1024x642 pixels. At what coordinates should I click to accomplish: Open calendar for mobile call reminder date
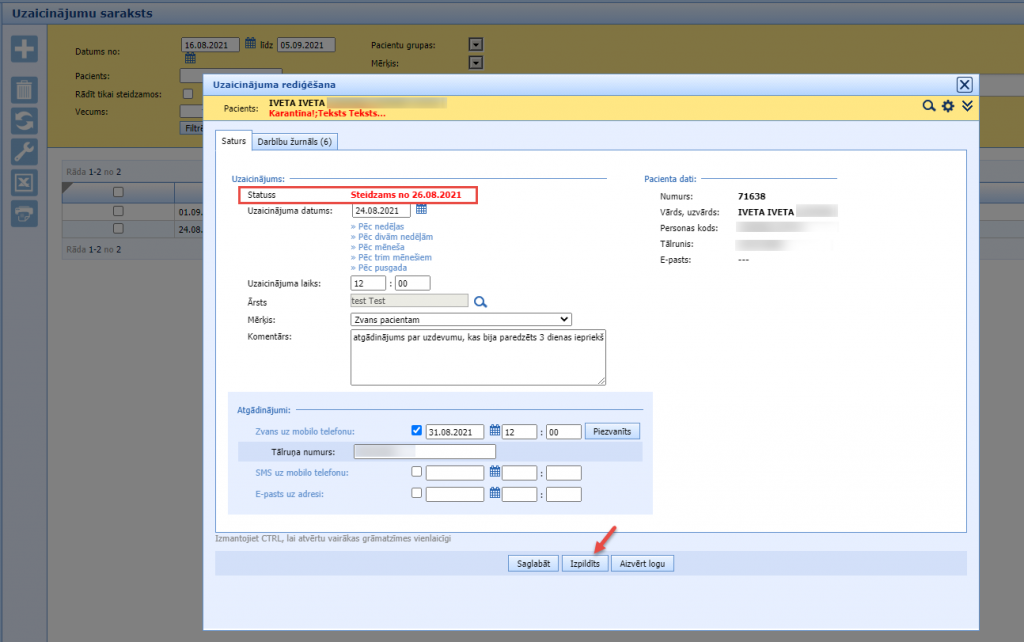tap(494, 431)
